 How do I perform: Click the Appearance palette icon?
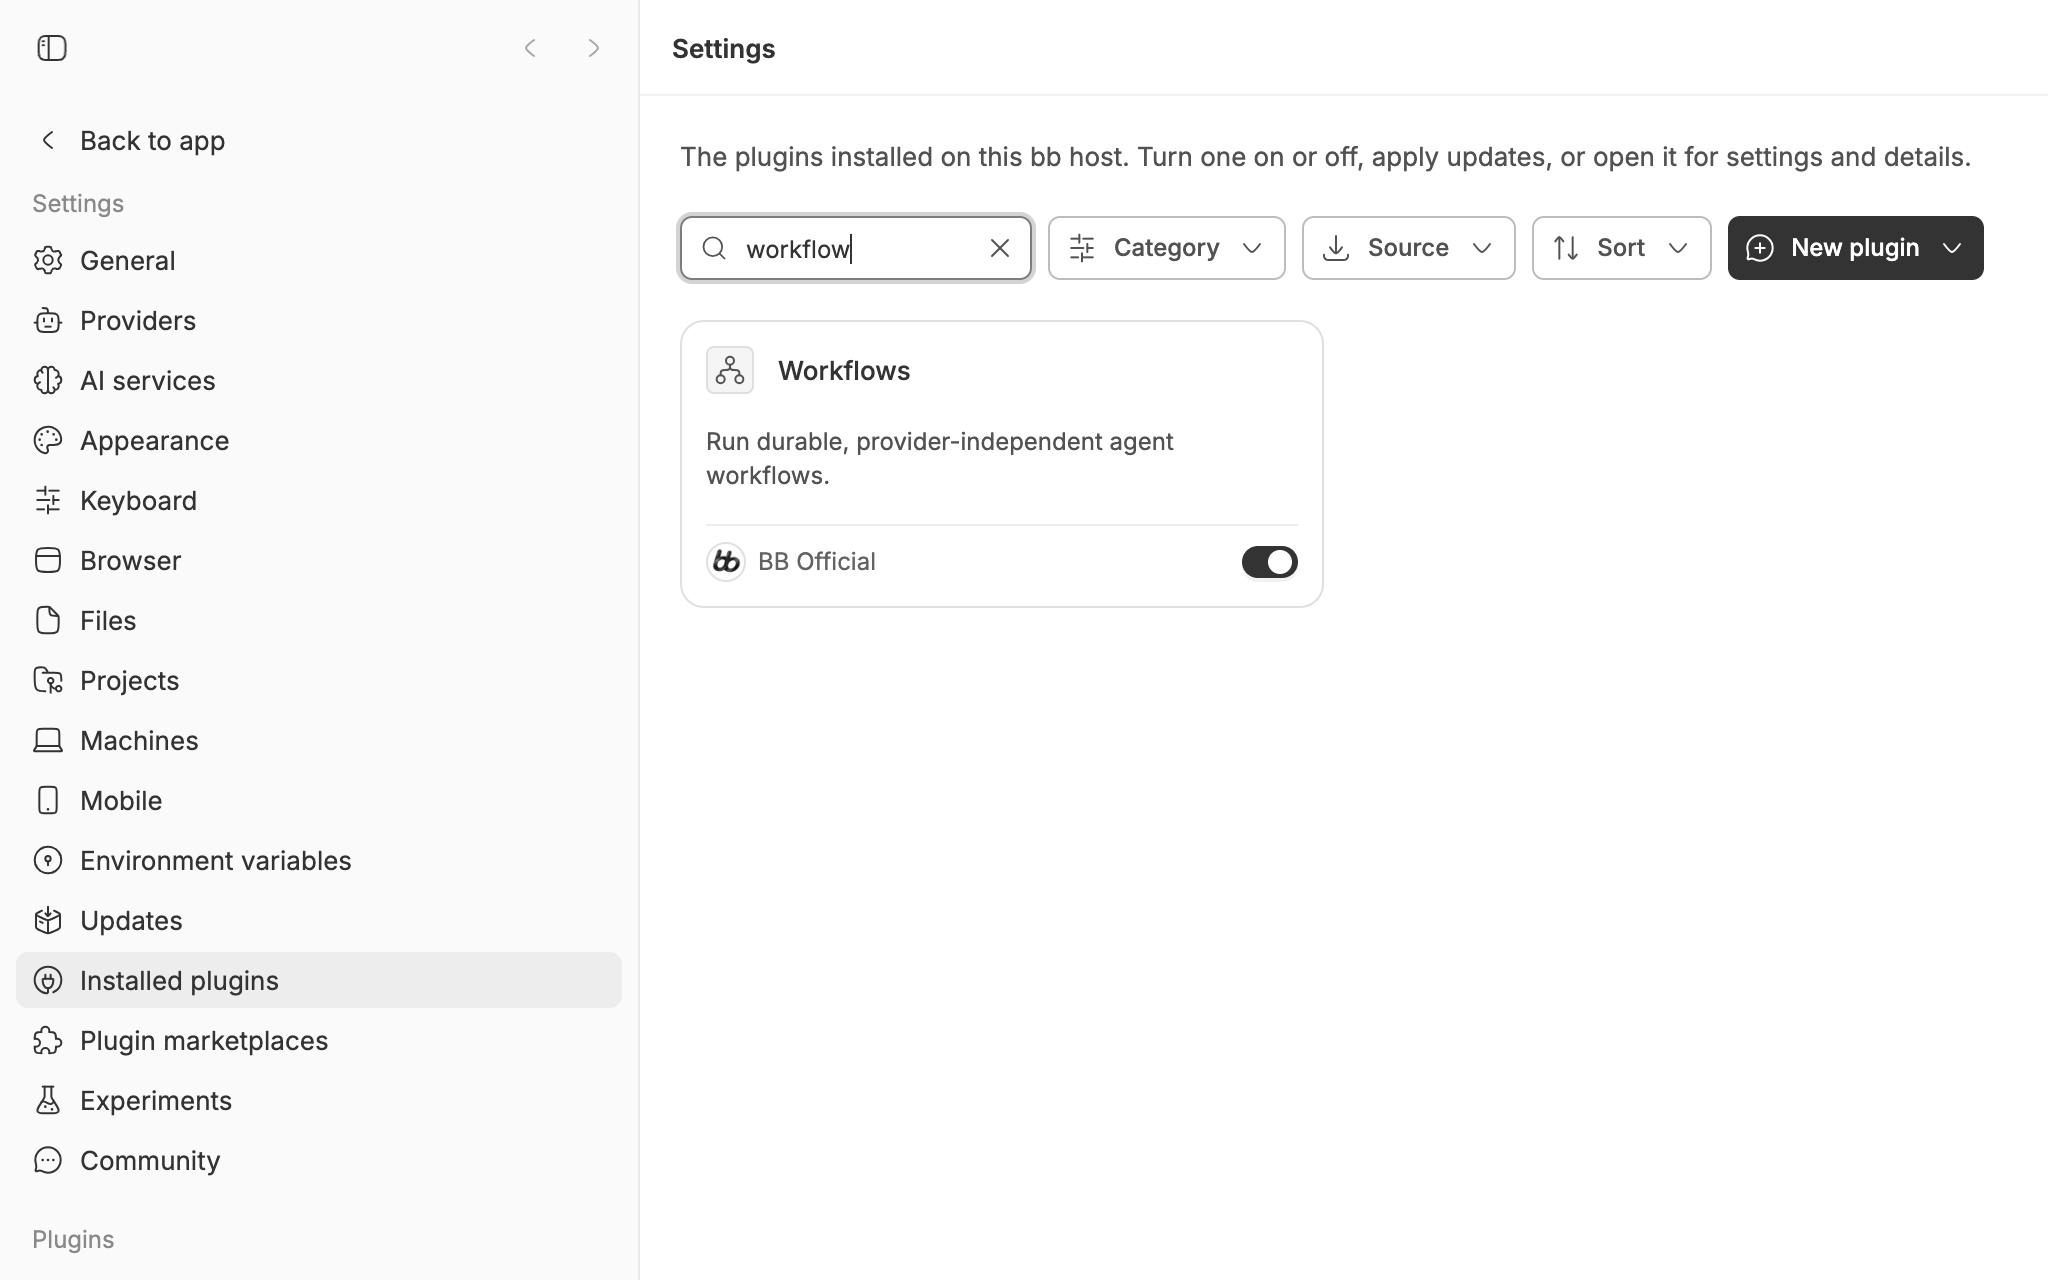click(x=48, y=440)
